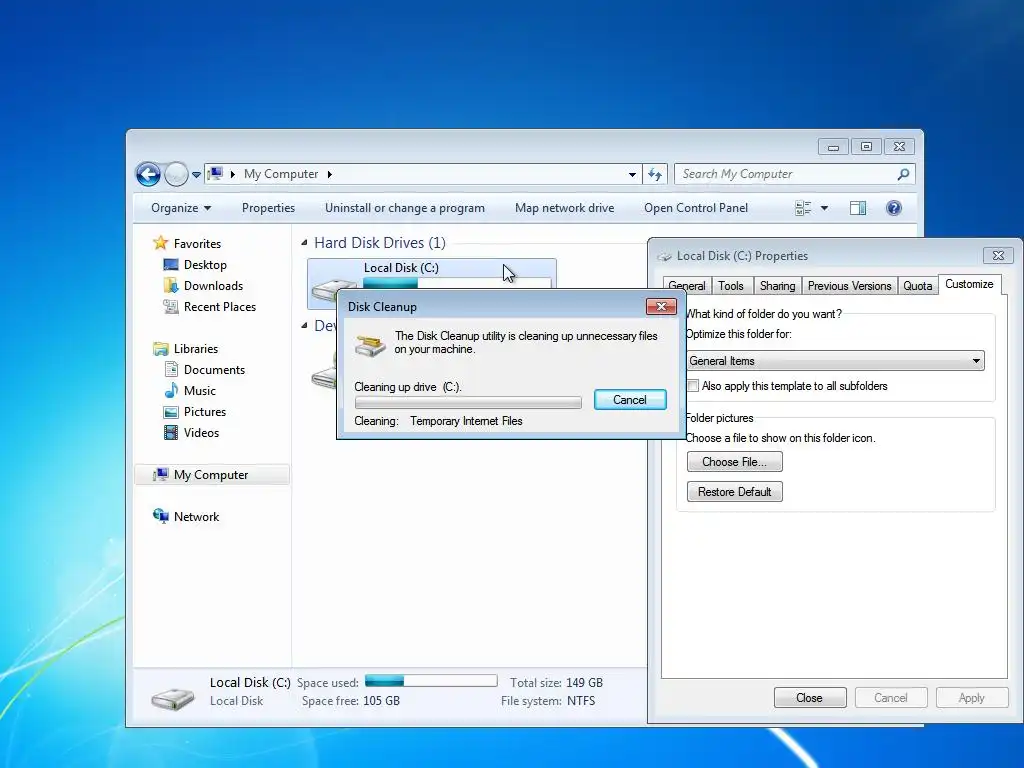Click the Space used bar in details pane
The height and width of the screenshot is (768, 1024).
click(431, 681)
